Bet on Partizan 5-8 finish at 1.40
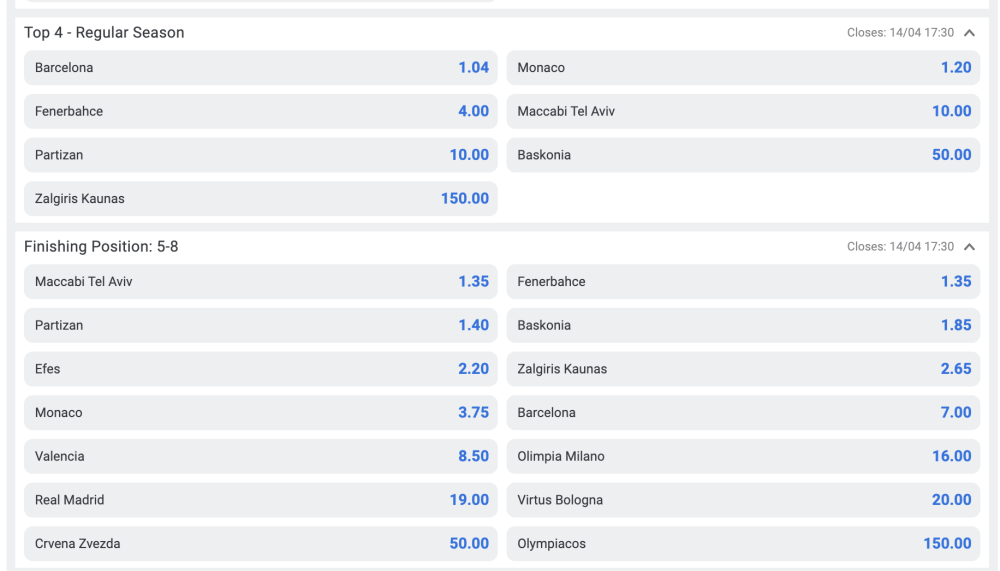Image resolution: width=1000 pixels, height=571 pixels. click(x=261, y=325)
